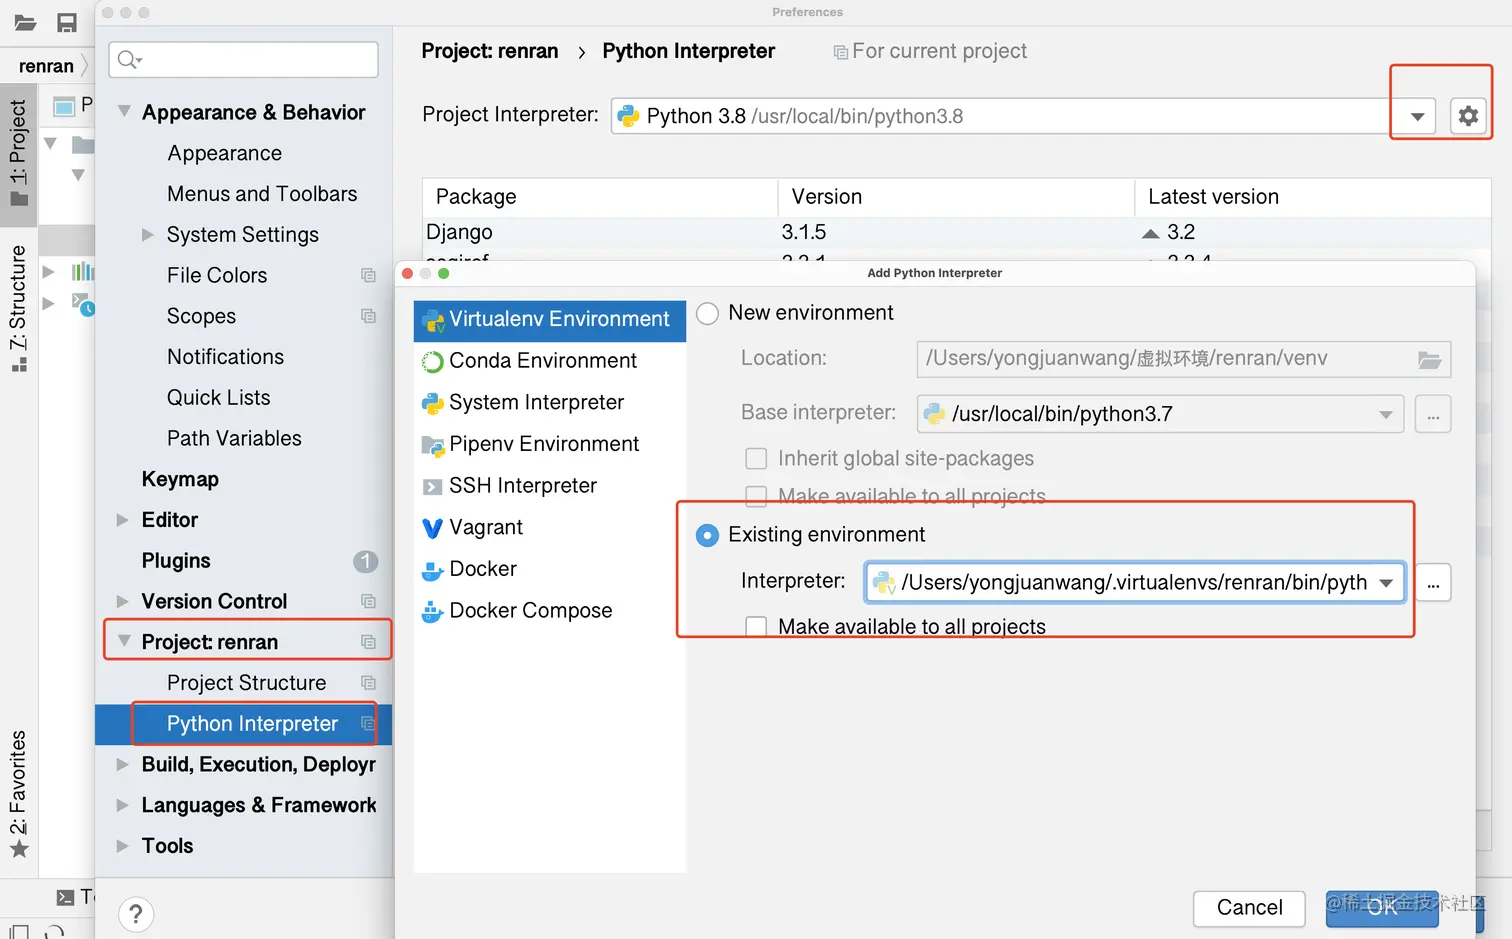Image resolution: width=1512 pixels, height=939 pixels.
Task: Open Path Variables settings
Action: tap(234, 438)
